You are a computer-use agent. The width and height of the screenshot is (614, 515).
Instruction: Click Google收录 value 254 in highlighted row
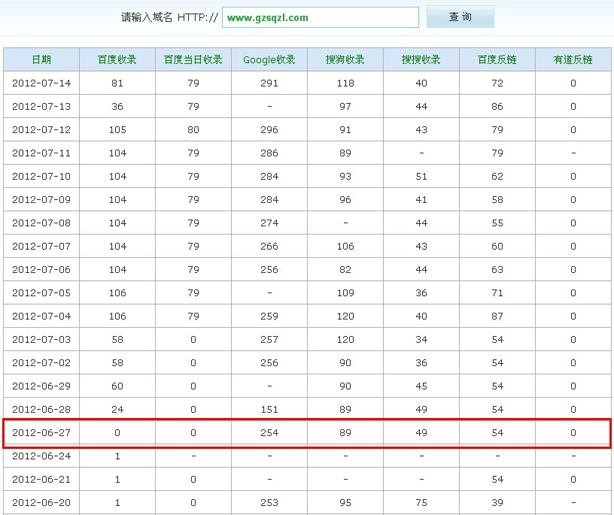pyautogui.click(x=269, y=433)
